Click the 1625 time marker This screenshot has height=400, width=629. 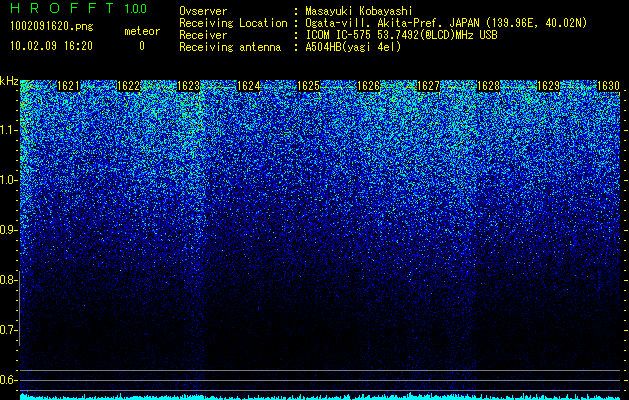pos(308,86)
